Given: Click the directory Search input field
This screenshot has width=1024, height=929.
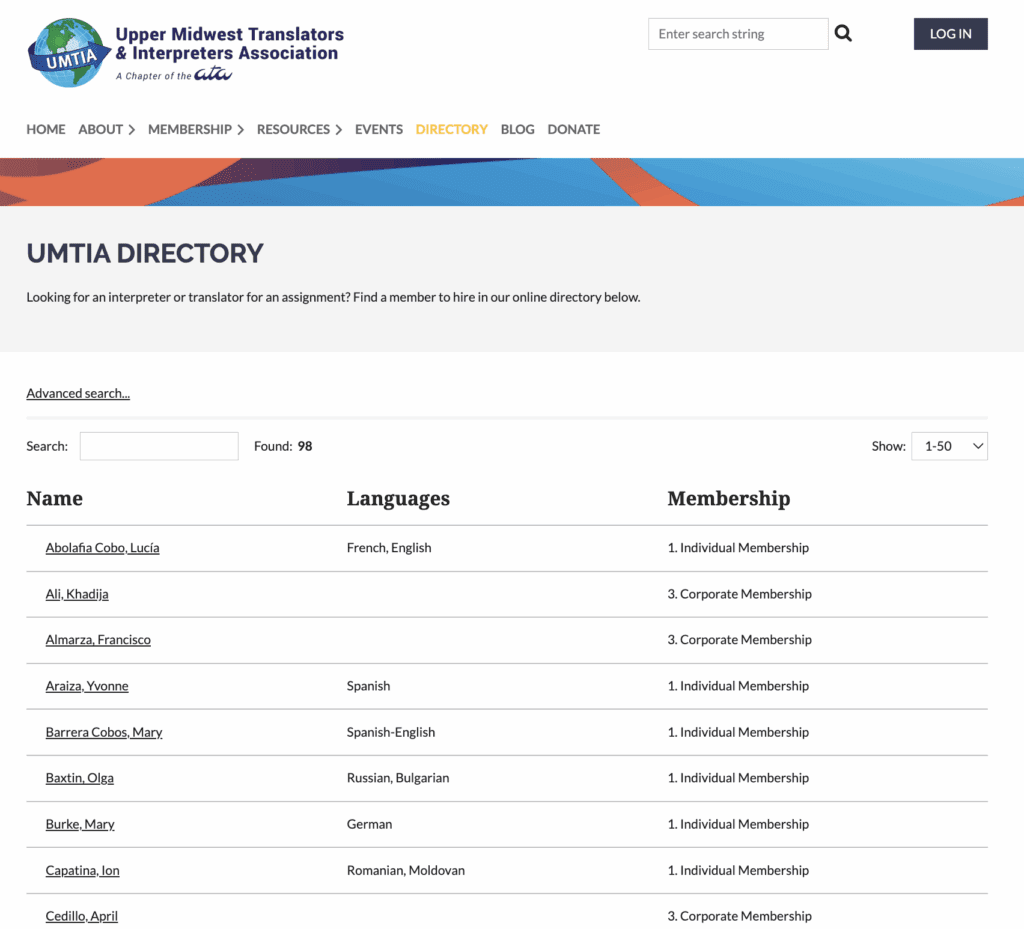Looking at the screenshot, I should (x=158, y=446).
